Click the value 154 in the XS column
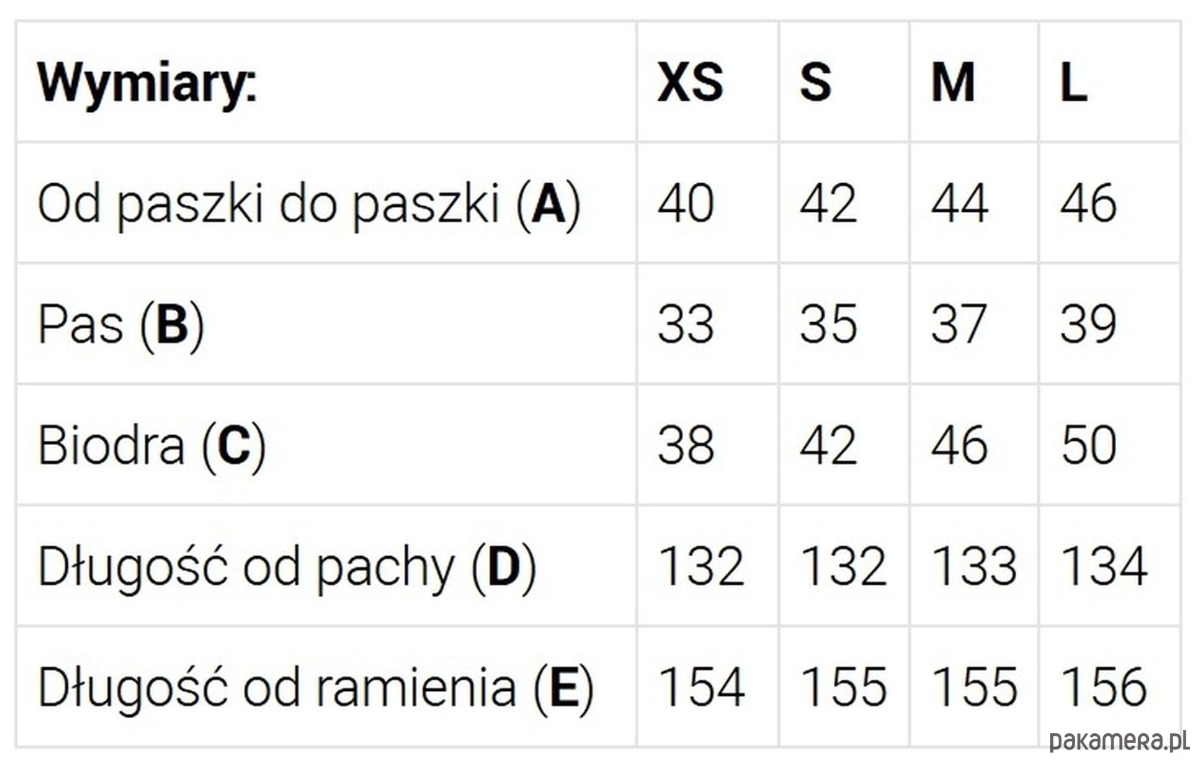Viewport: 1200px width, 763px height. click(701, 688)
